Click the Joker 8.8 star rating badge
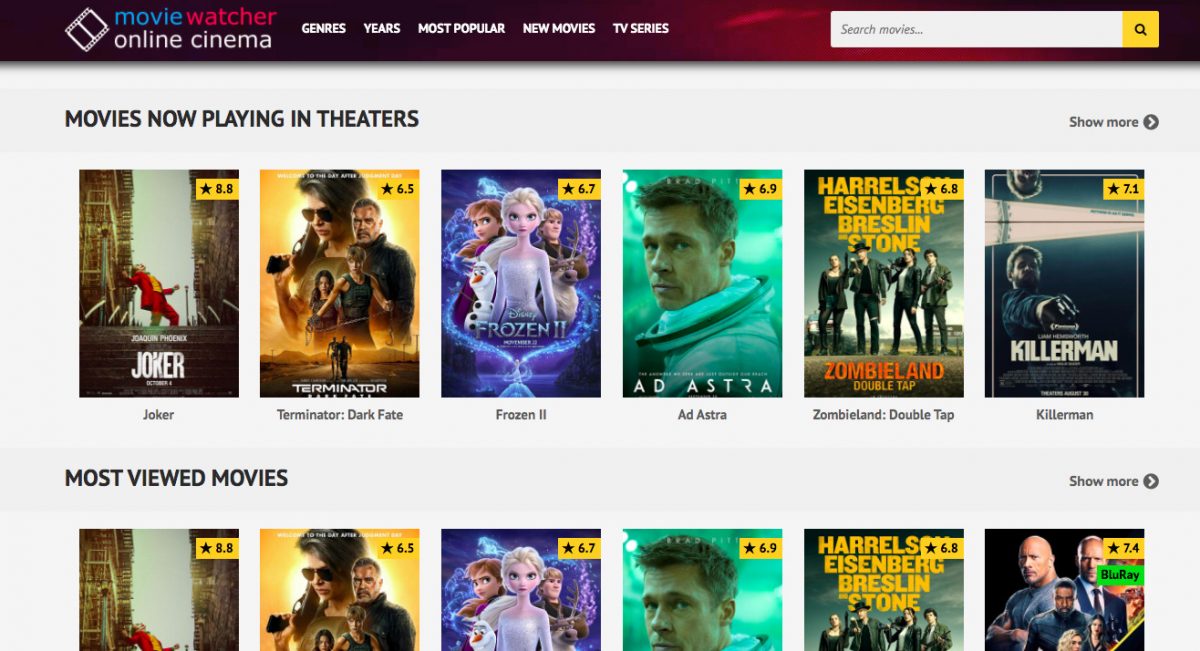This screenshot has height=651, width=1200. [216, 189]
